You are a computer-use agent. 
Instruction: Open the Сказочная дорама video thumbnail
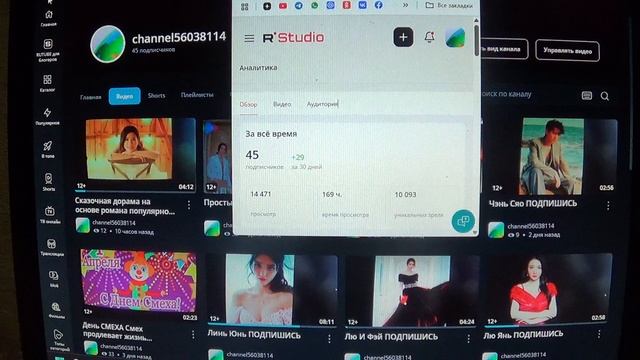pos(135,154)
